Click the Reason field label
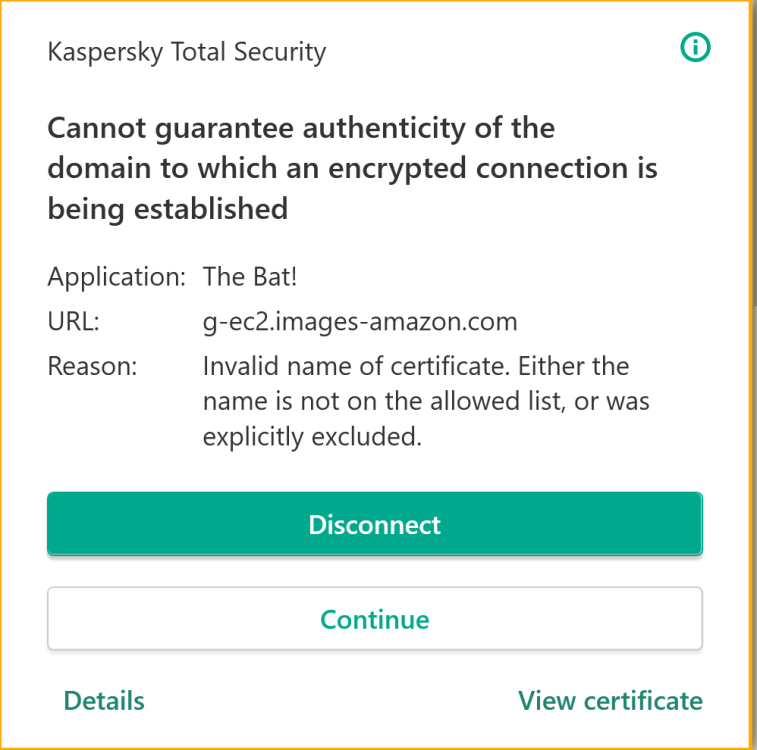The image size is (757, 750). tap(92, 366)
